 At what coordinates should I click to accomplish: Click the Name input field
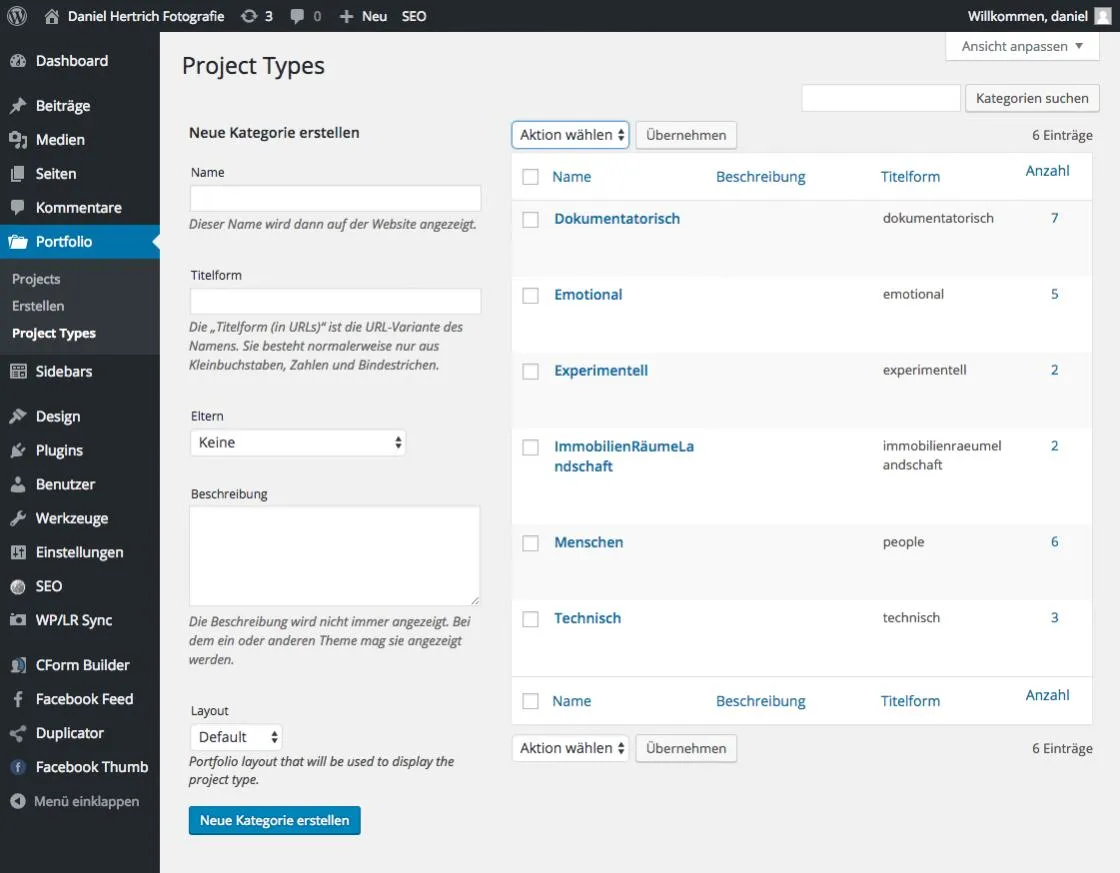point(335,198)
